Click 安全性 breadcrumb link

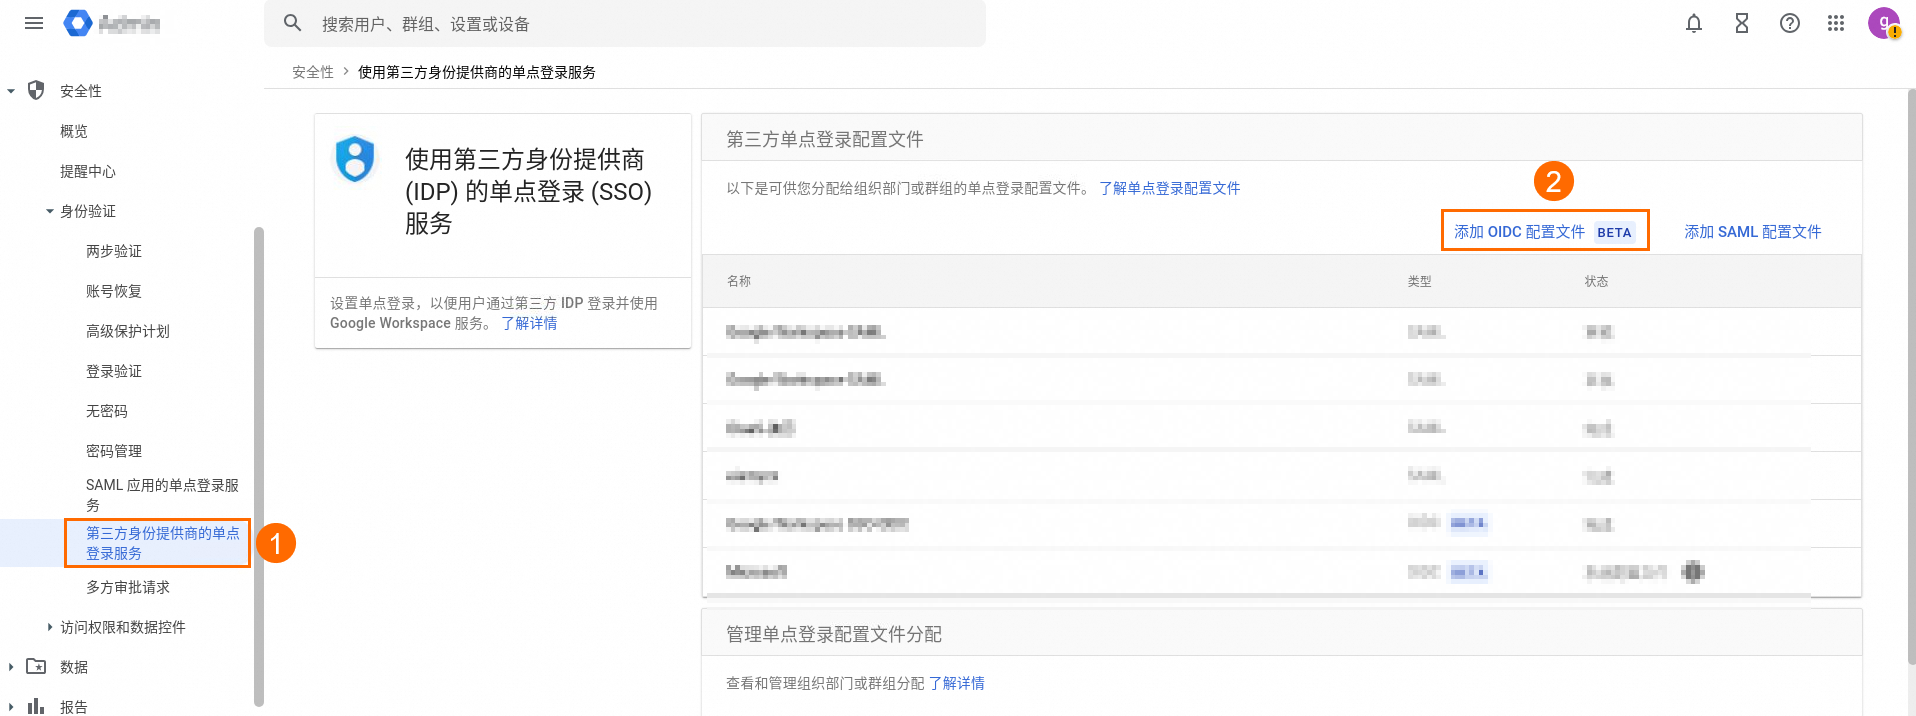point(313,72)
